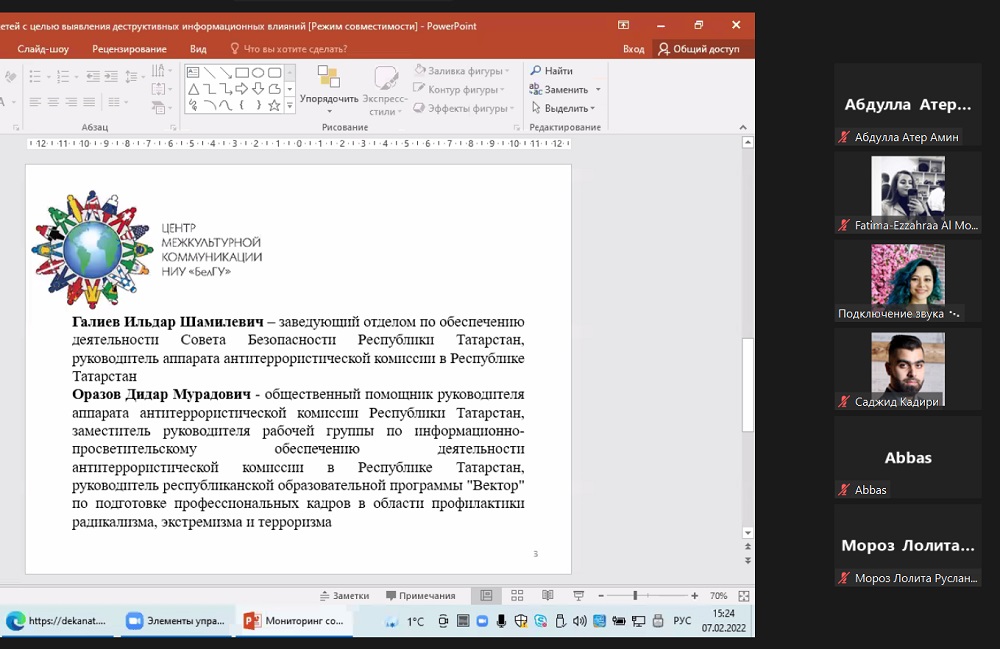
Task: Click the Общий доступ share button
Action: [x=699, y=48]
